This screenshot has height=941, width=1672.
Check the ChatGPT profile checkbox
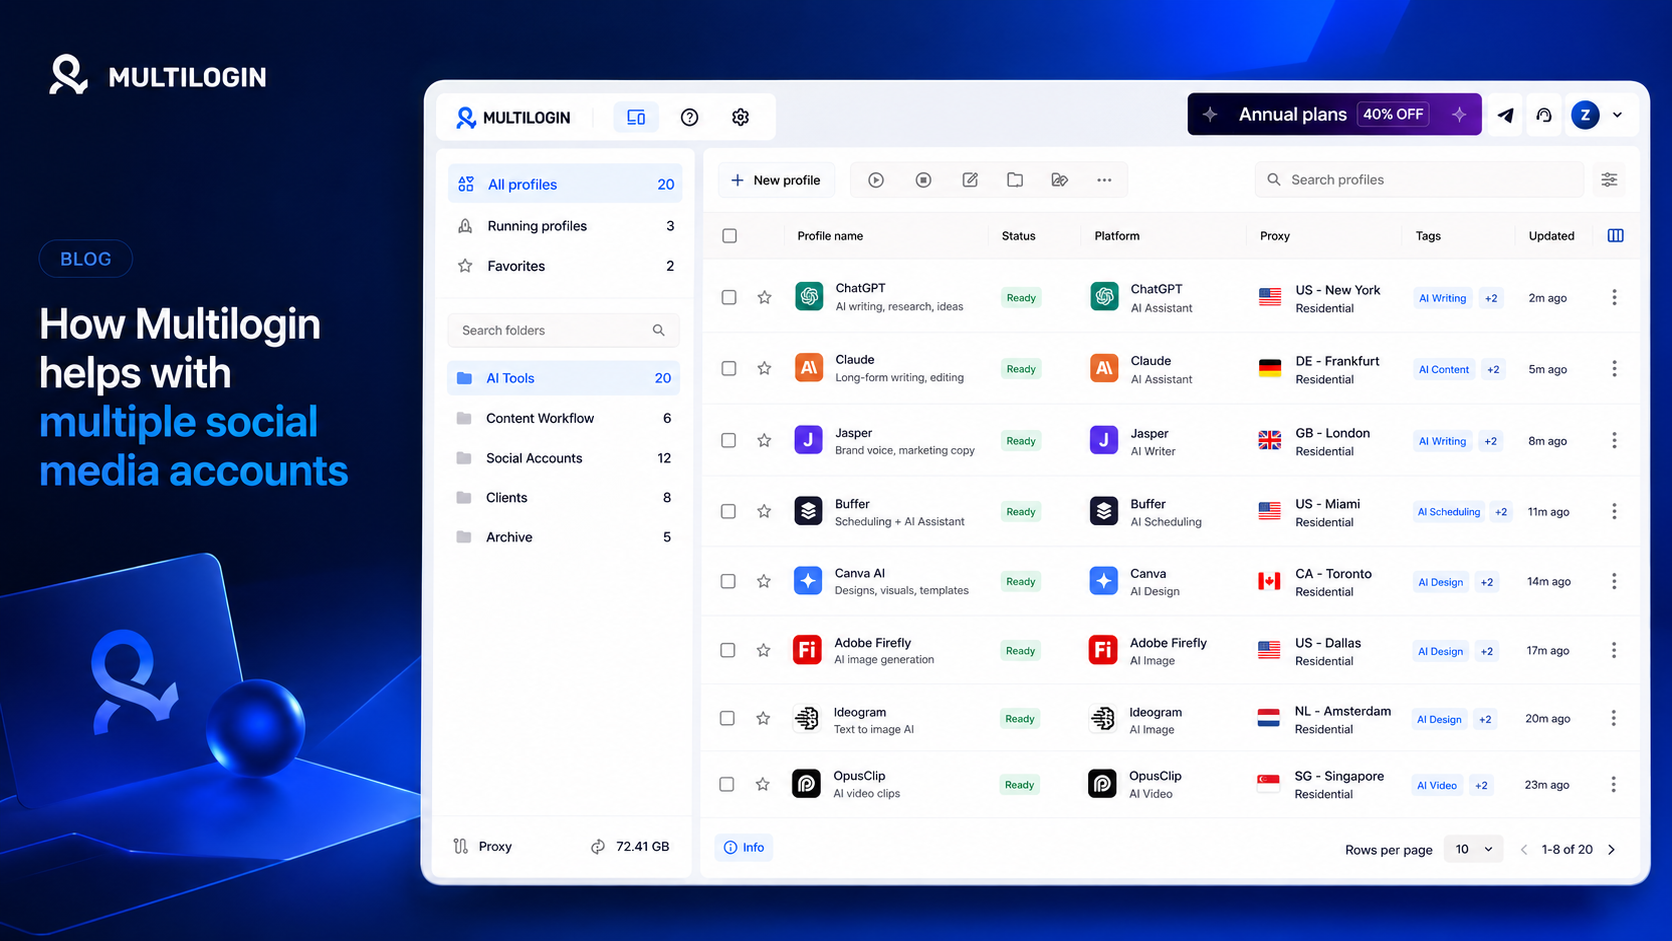(729, 297)
